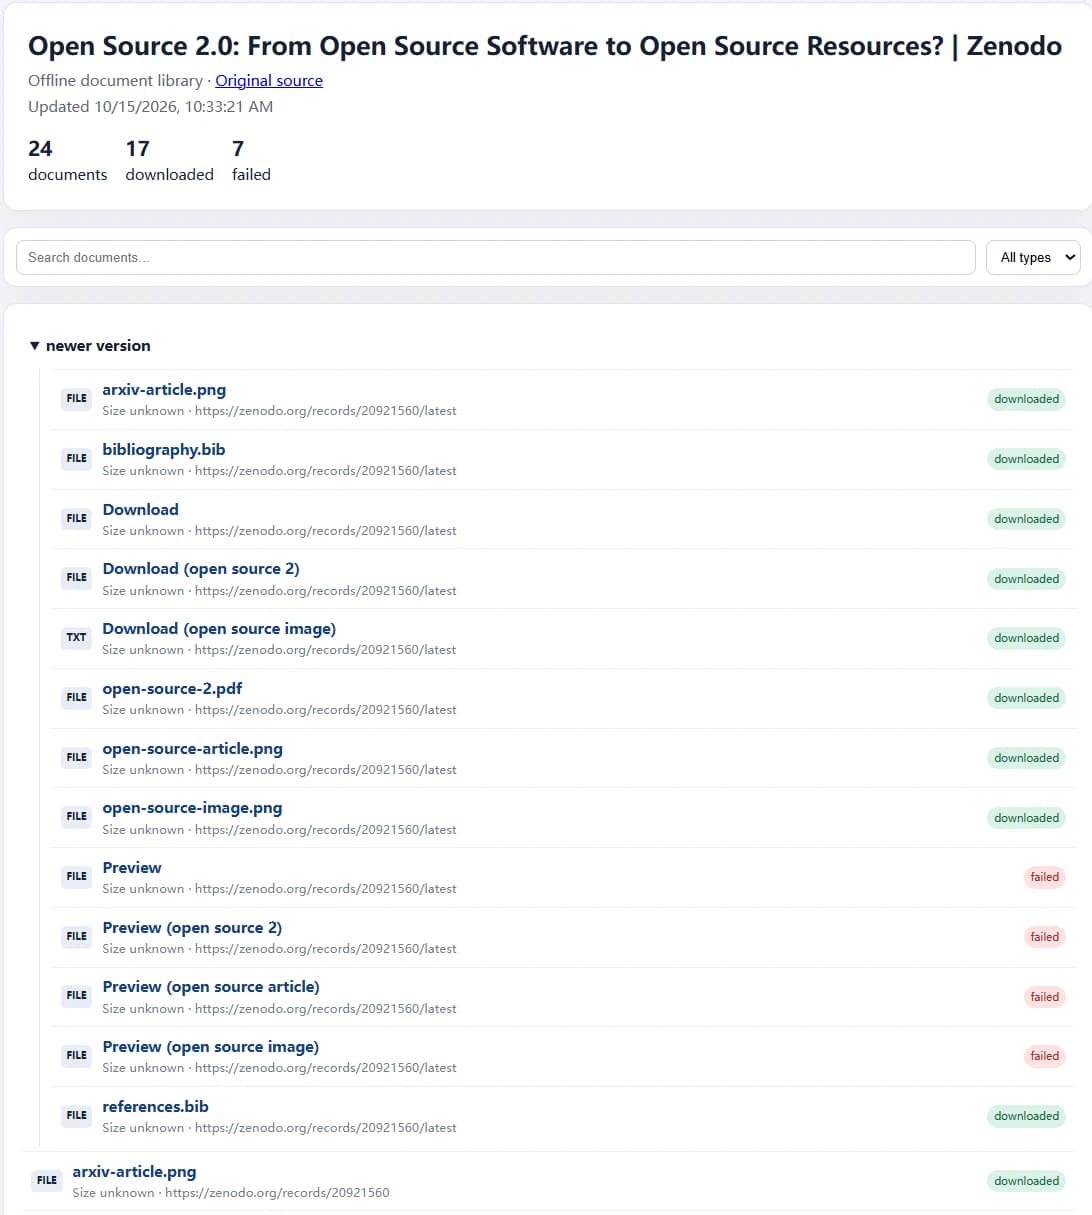Open the Original source link
The width and height of the screenshot is (1092, 1215).
(269, 81)
